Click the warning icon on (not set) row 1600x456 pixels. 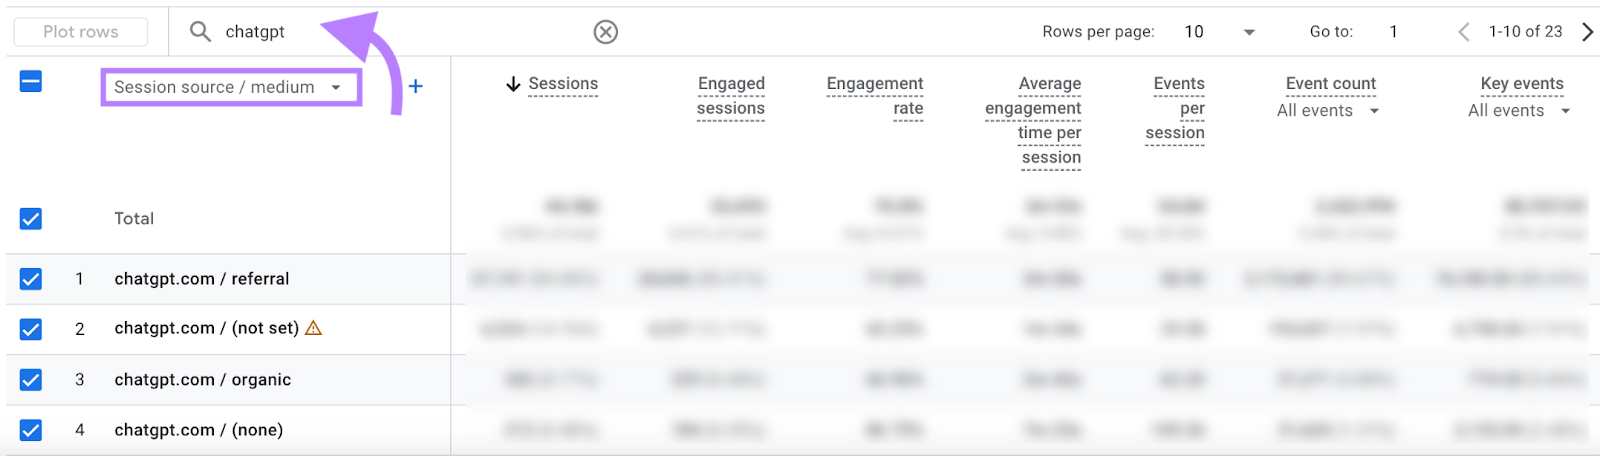pyautogui.click(x=314, y=328)
